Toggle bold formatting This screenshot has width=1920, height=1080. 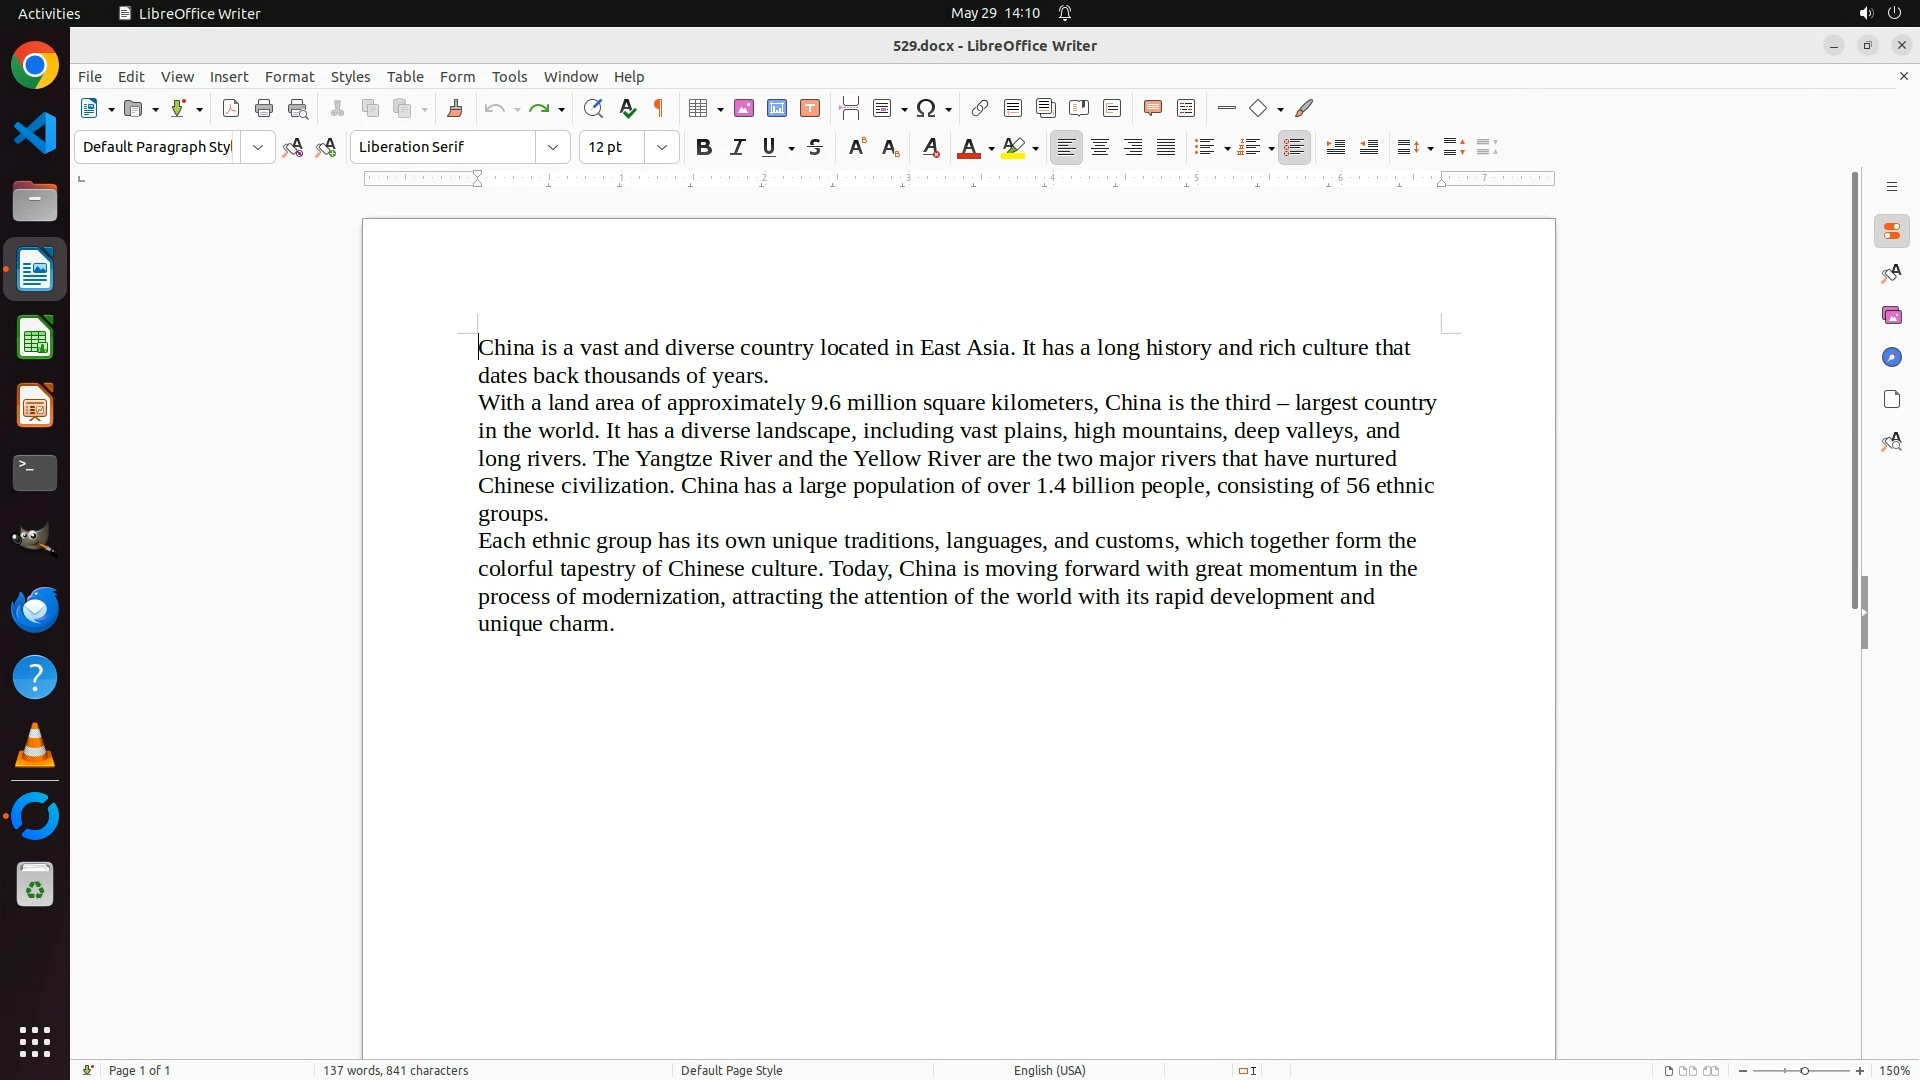pos(704,147)
